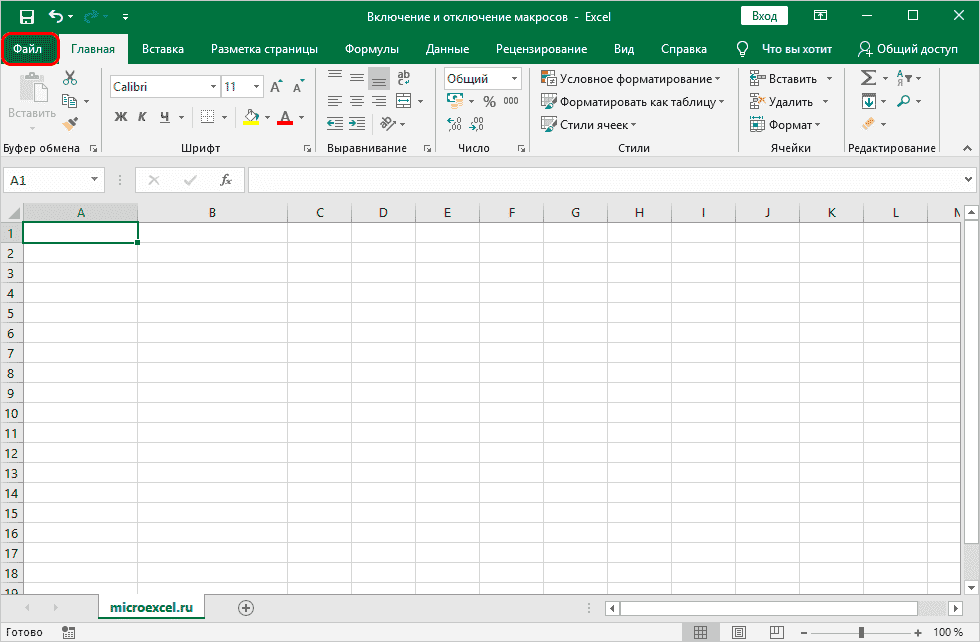Click the AutoSum sigma icon
Viewport: 980px width, 642px height.
[868, 79]
